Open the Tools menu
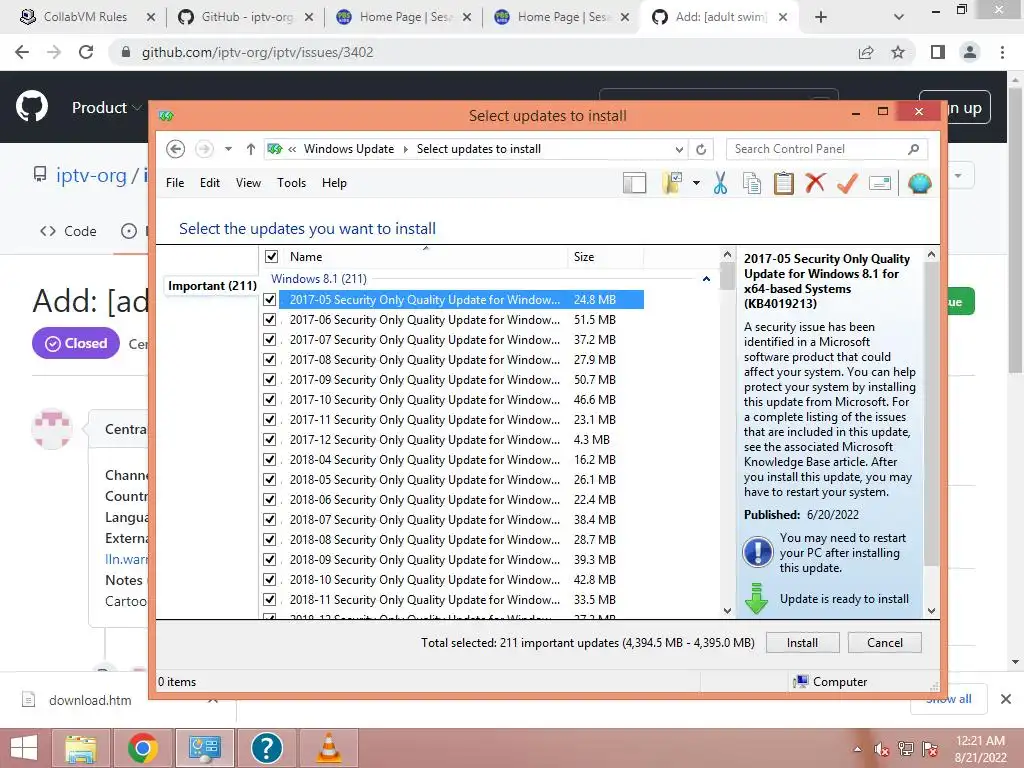Image resolution: width=1024 pixels, height=768 pixels. point(291,183)
